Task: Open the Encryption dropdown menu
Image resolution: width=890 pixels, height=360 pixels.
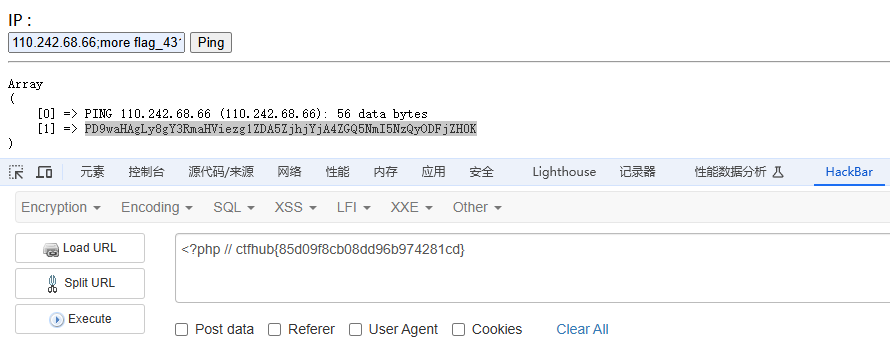Action: click(61, 207)
